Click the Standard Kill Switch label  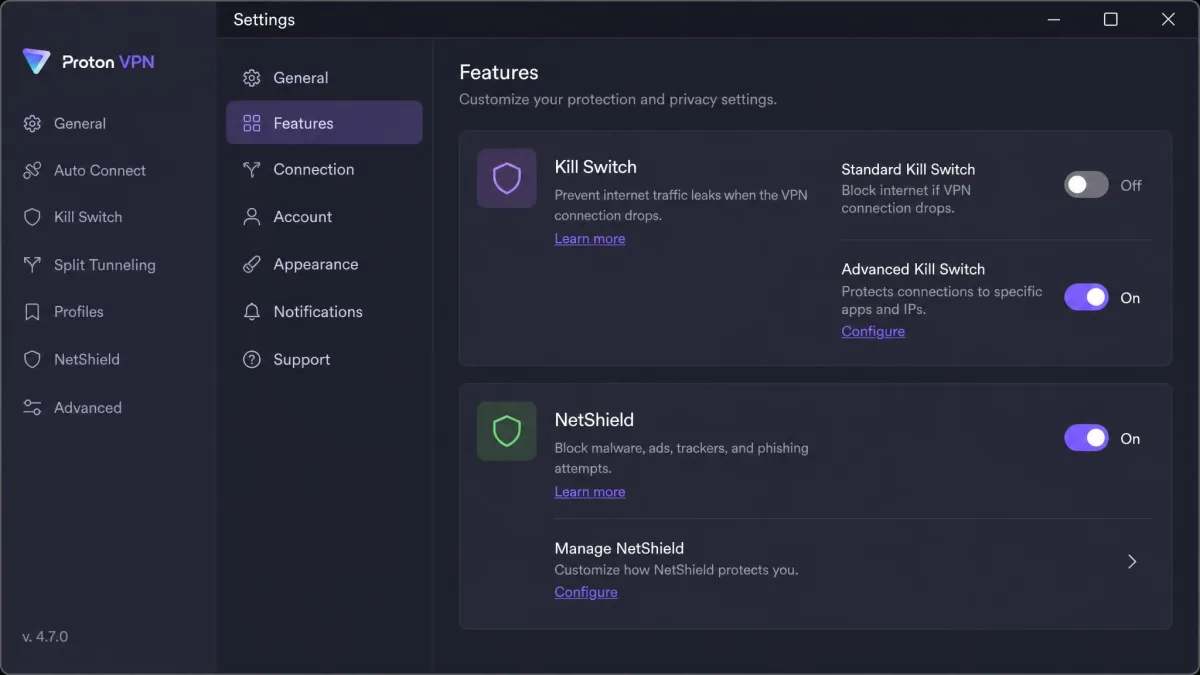pyautogui.click(x=908, y=170)
